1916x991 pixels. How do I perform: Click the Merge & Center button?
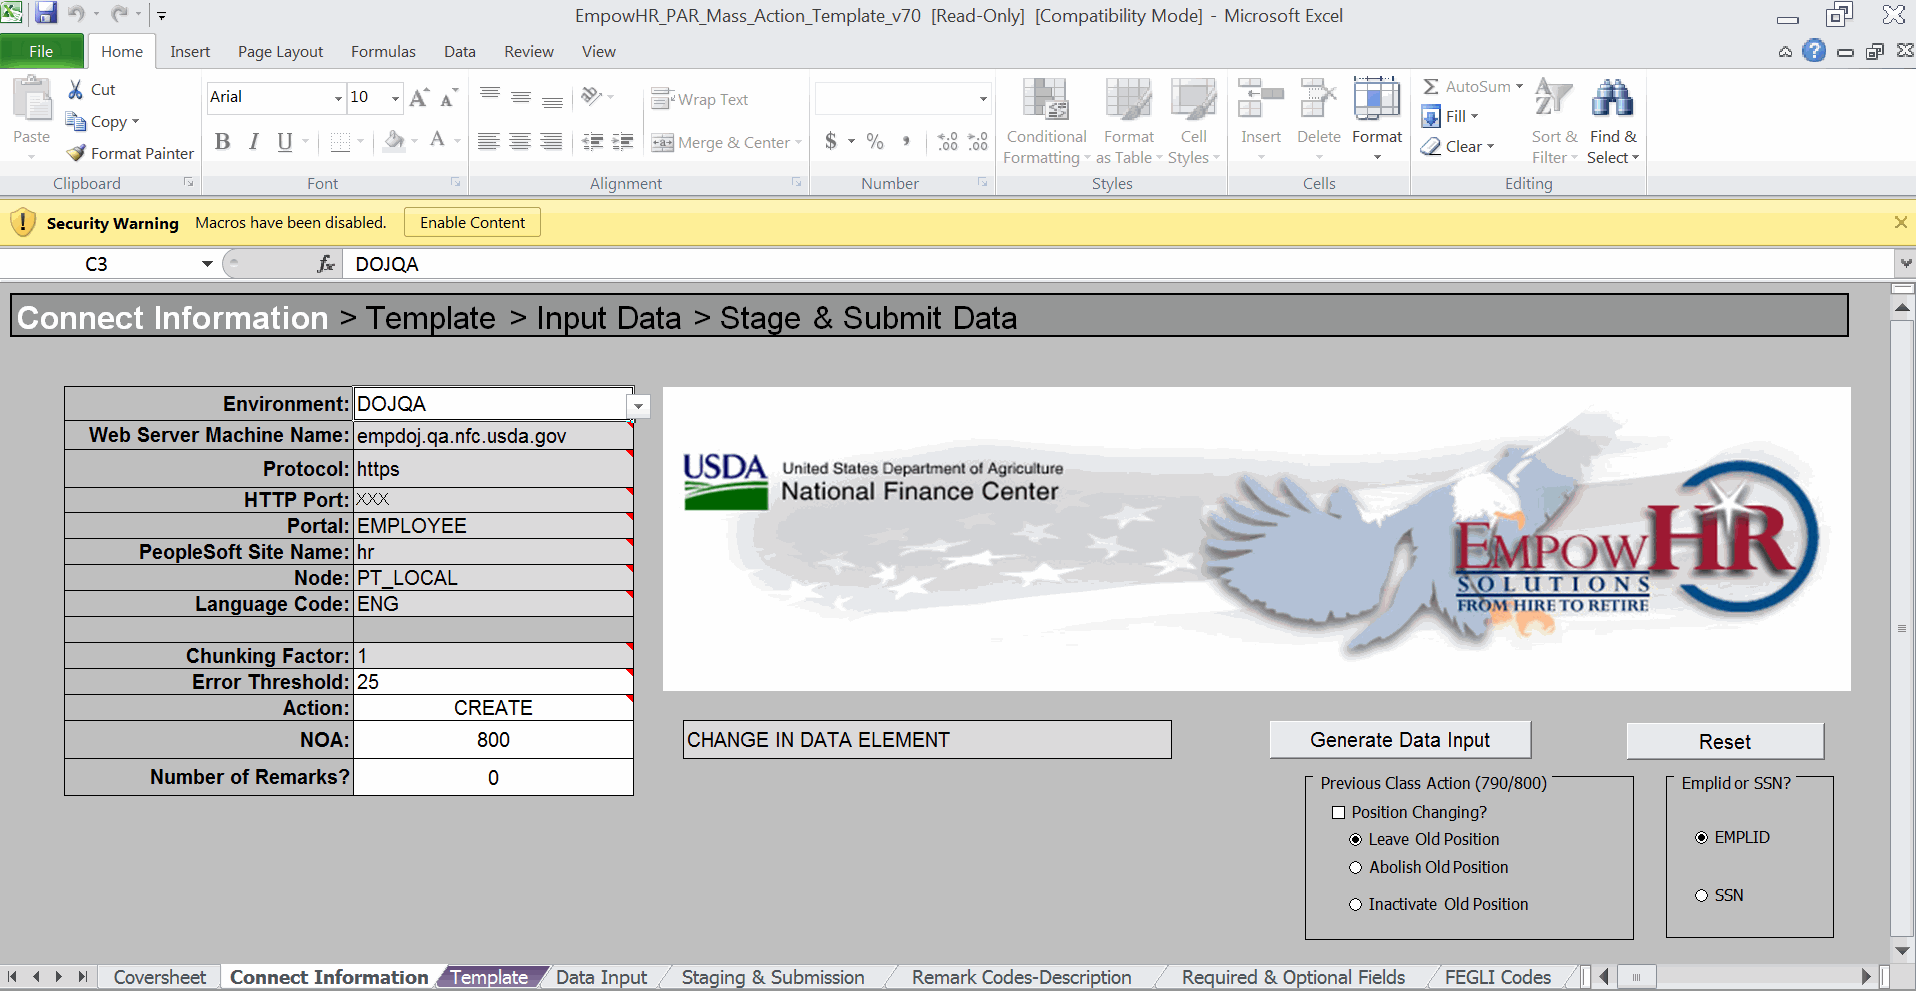[x=727, y=142]
